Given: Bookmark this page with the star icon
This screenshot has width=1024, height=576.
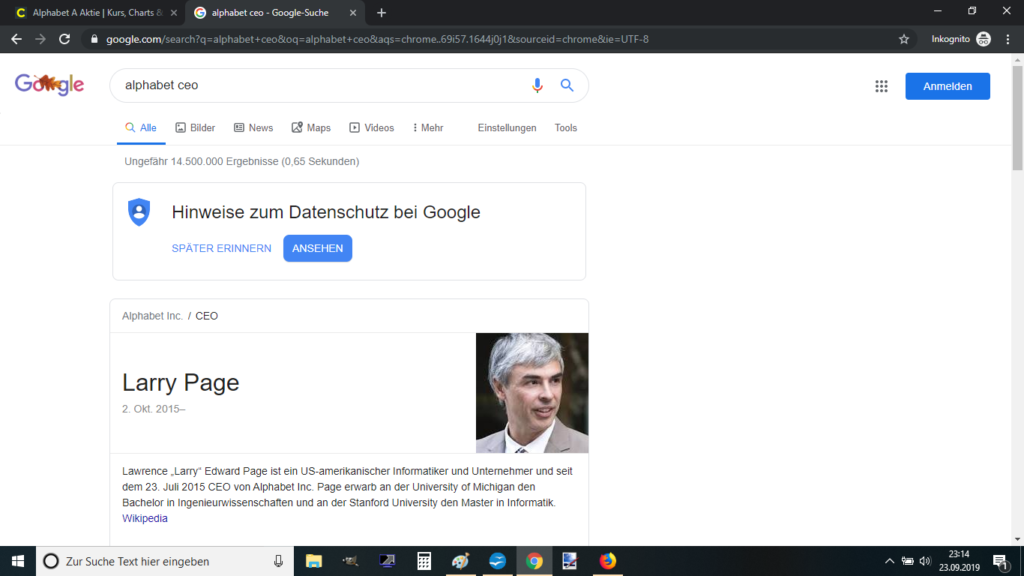Looking at the screenshot, I should (904, 39).
